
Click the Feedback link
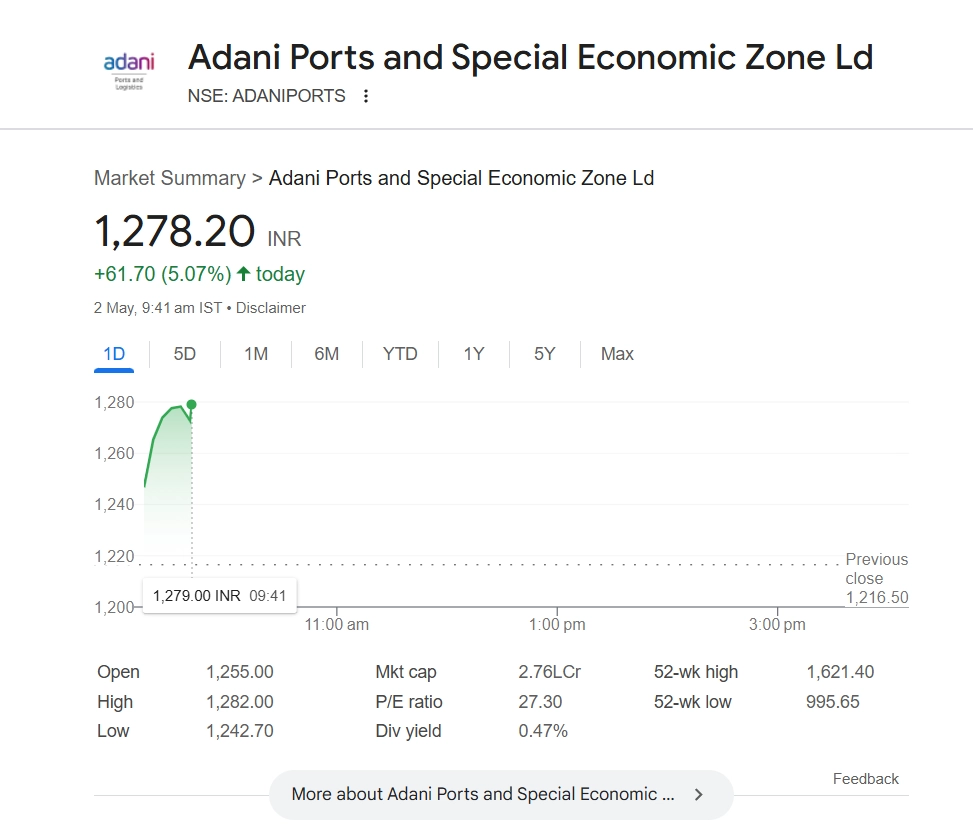[x=865, y=779]
